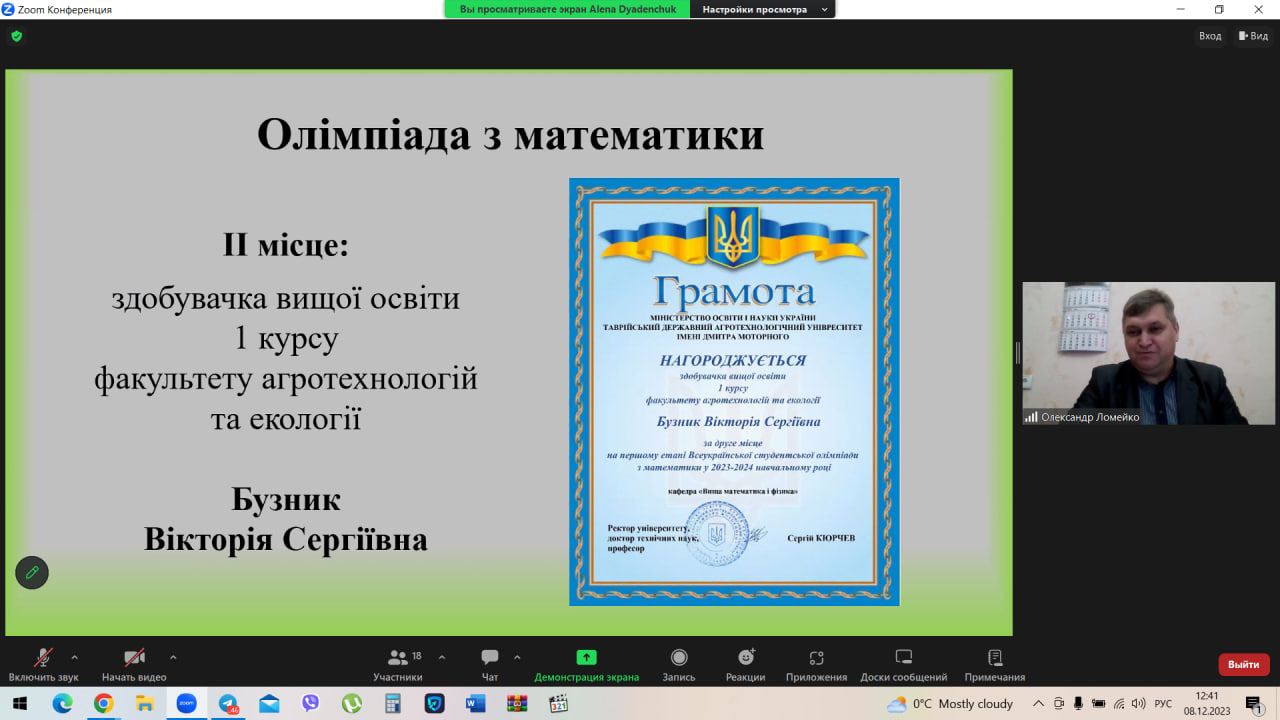This screenshot has height=720, width=1280.
Task: Open the weather widget showing Mostly cloudy
Action: (x=950, y=704)
